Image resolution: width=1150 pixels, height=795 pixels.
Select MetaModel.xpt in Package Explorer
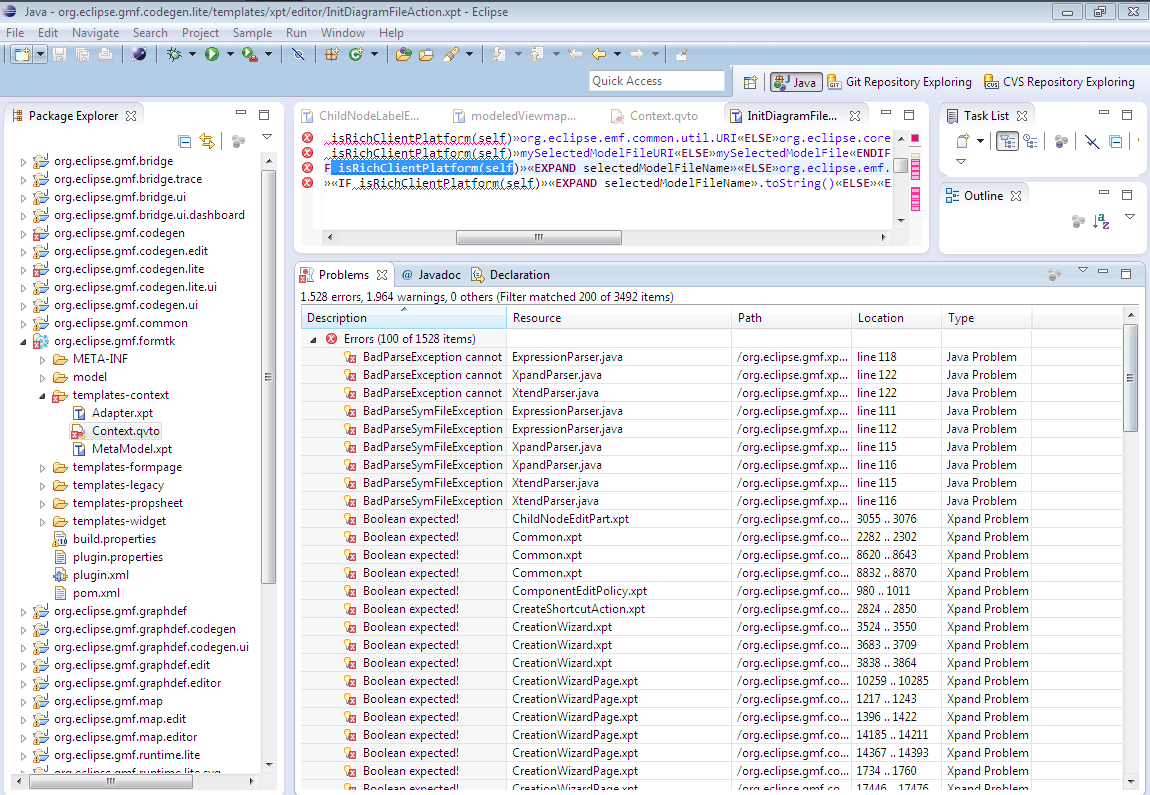tap(122, 449)
